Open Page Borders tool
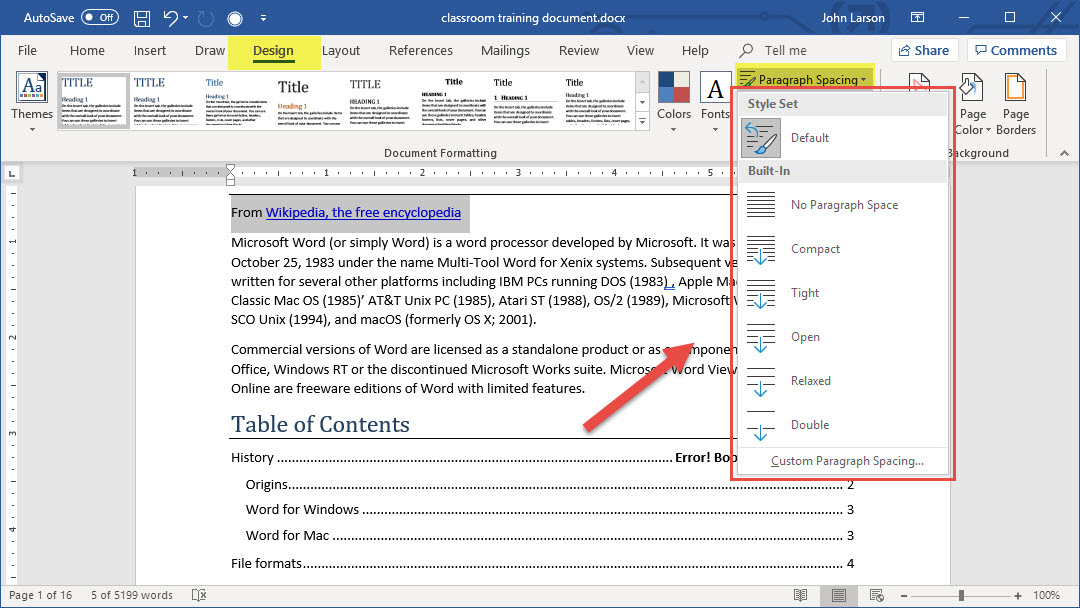The image size is (1080, 608). point(1015,103)
